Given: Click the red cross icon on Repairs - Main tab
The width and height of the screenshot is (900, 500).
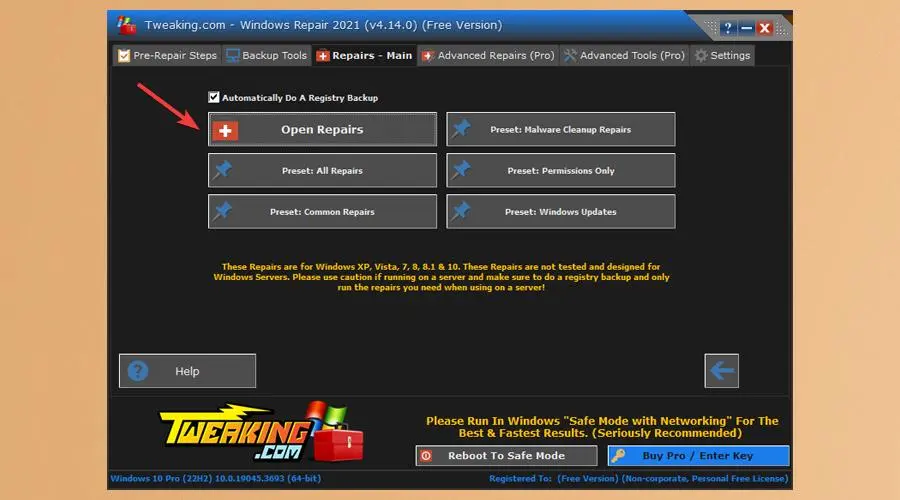Looking at the screenshot, I should 323,56.
